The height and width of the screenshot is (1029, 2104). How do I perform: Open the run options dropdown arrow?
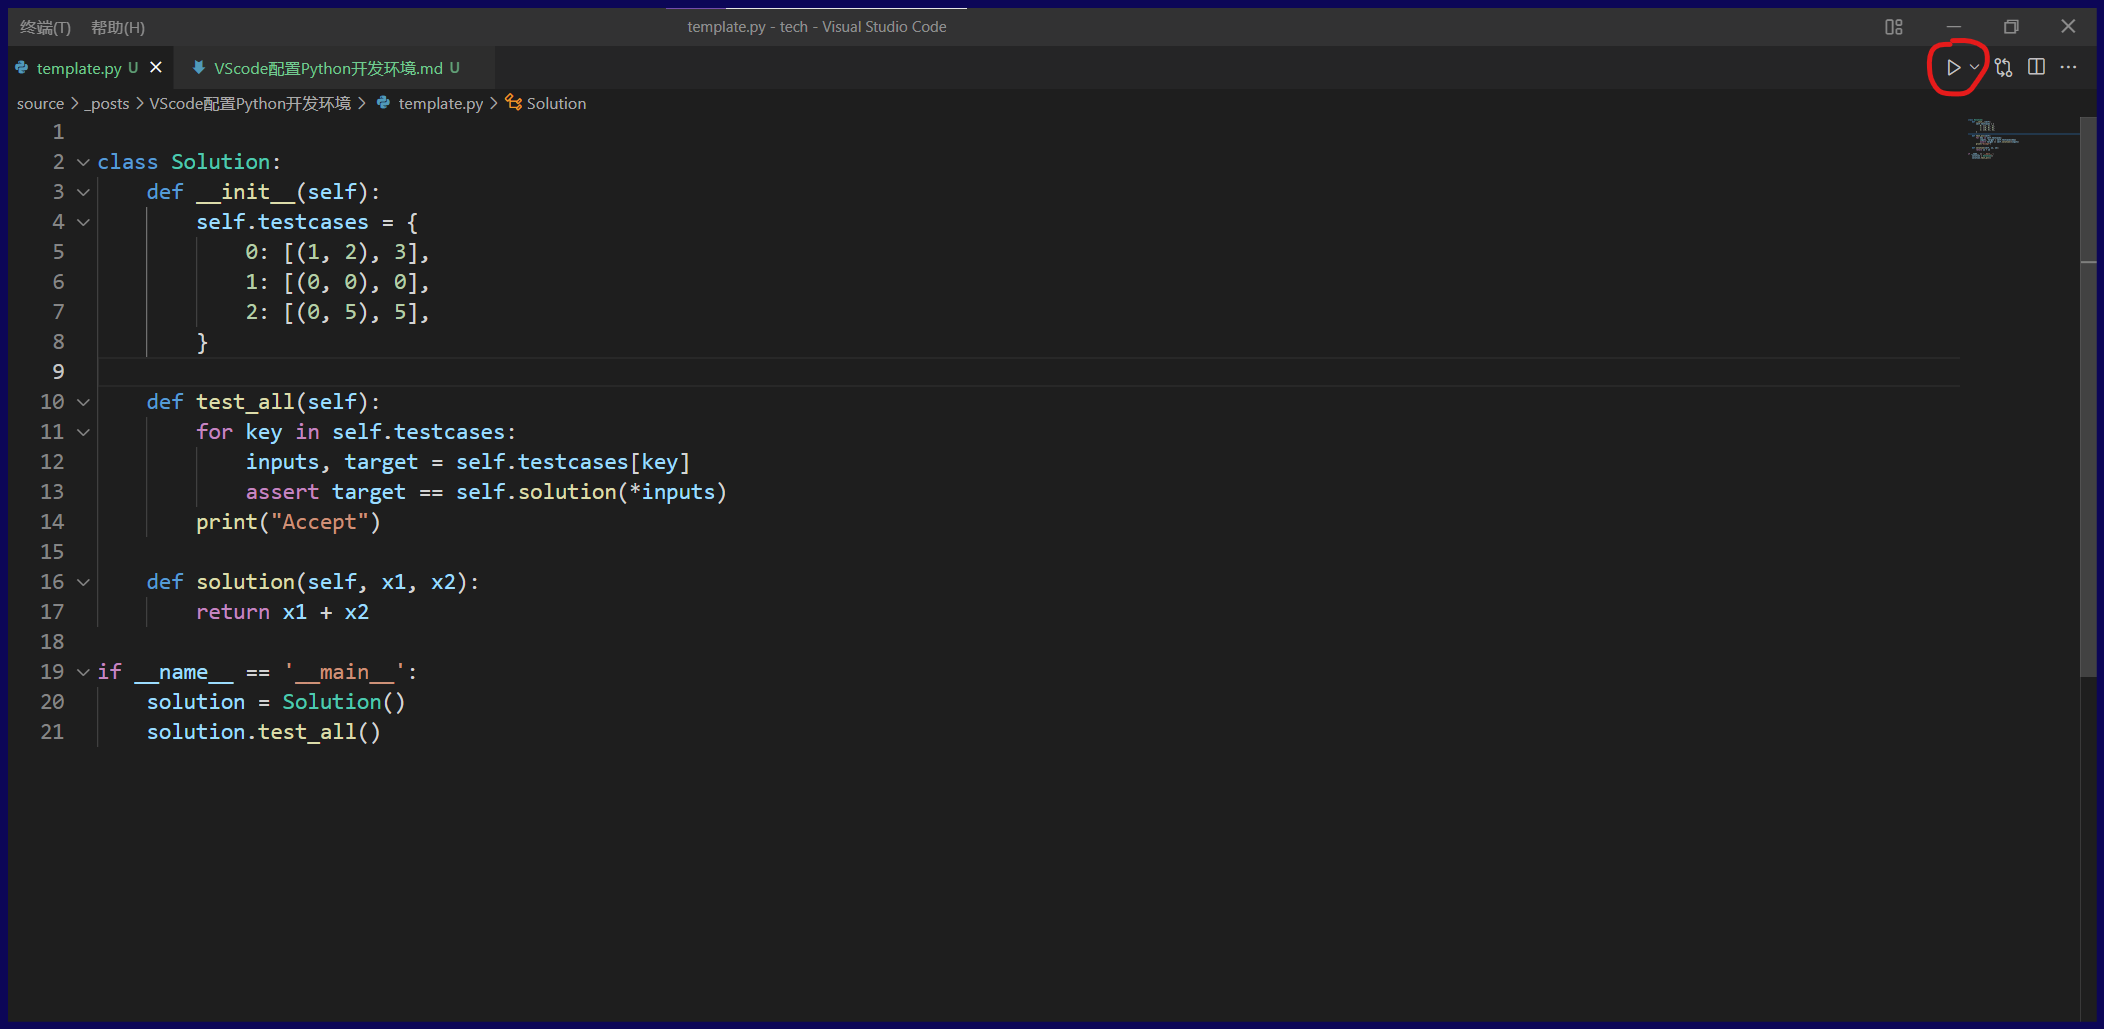[x=1974, y=68]
